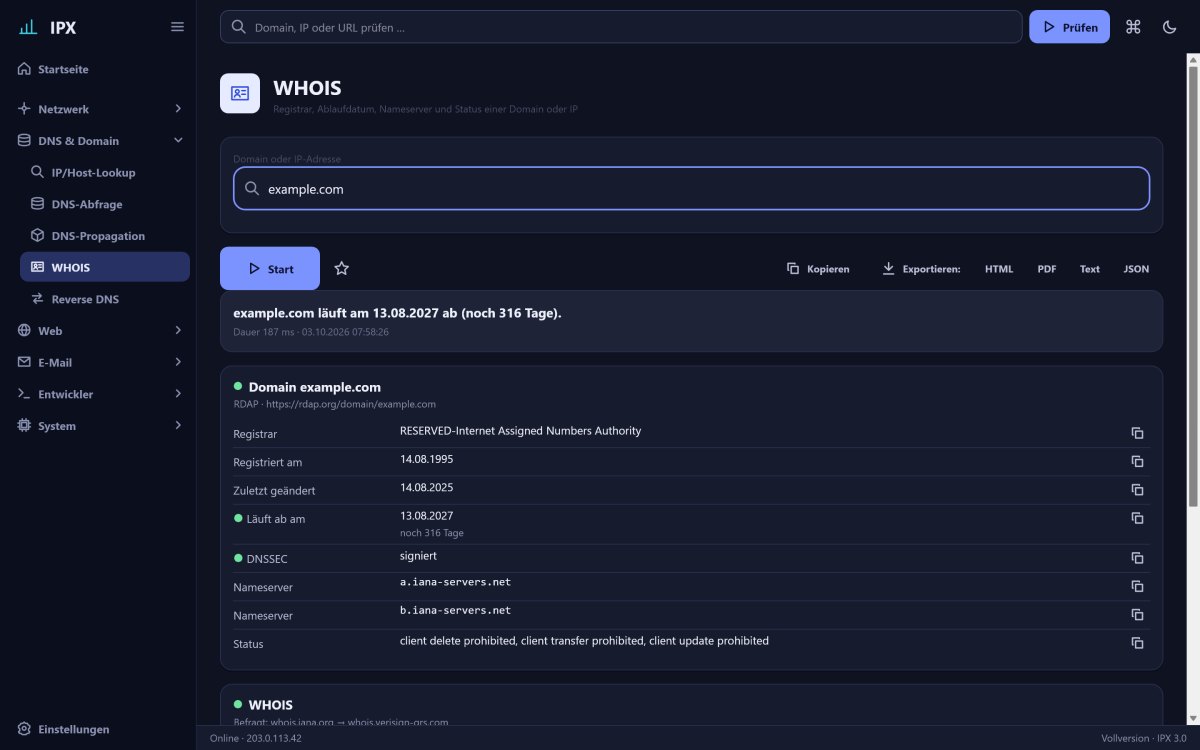Click the Web globe icon
This screenshot has height=750, width=1200.
[24, 330]
